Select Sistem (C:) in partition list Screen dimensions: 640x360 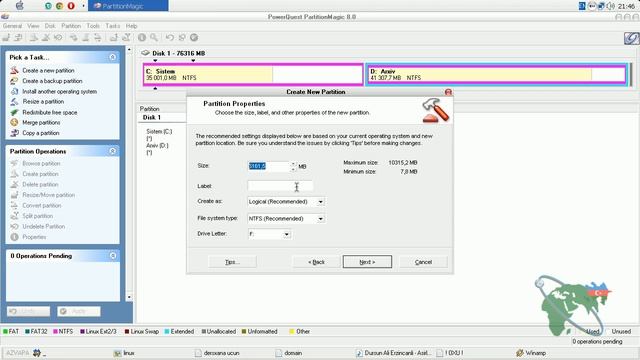[x=159, y=131]
